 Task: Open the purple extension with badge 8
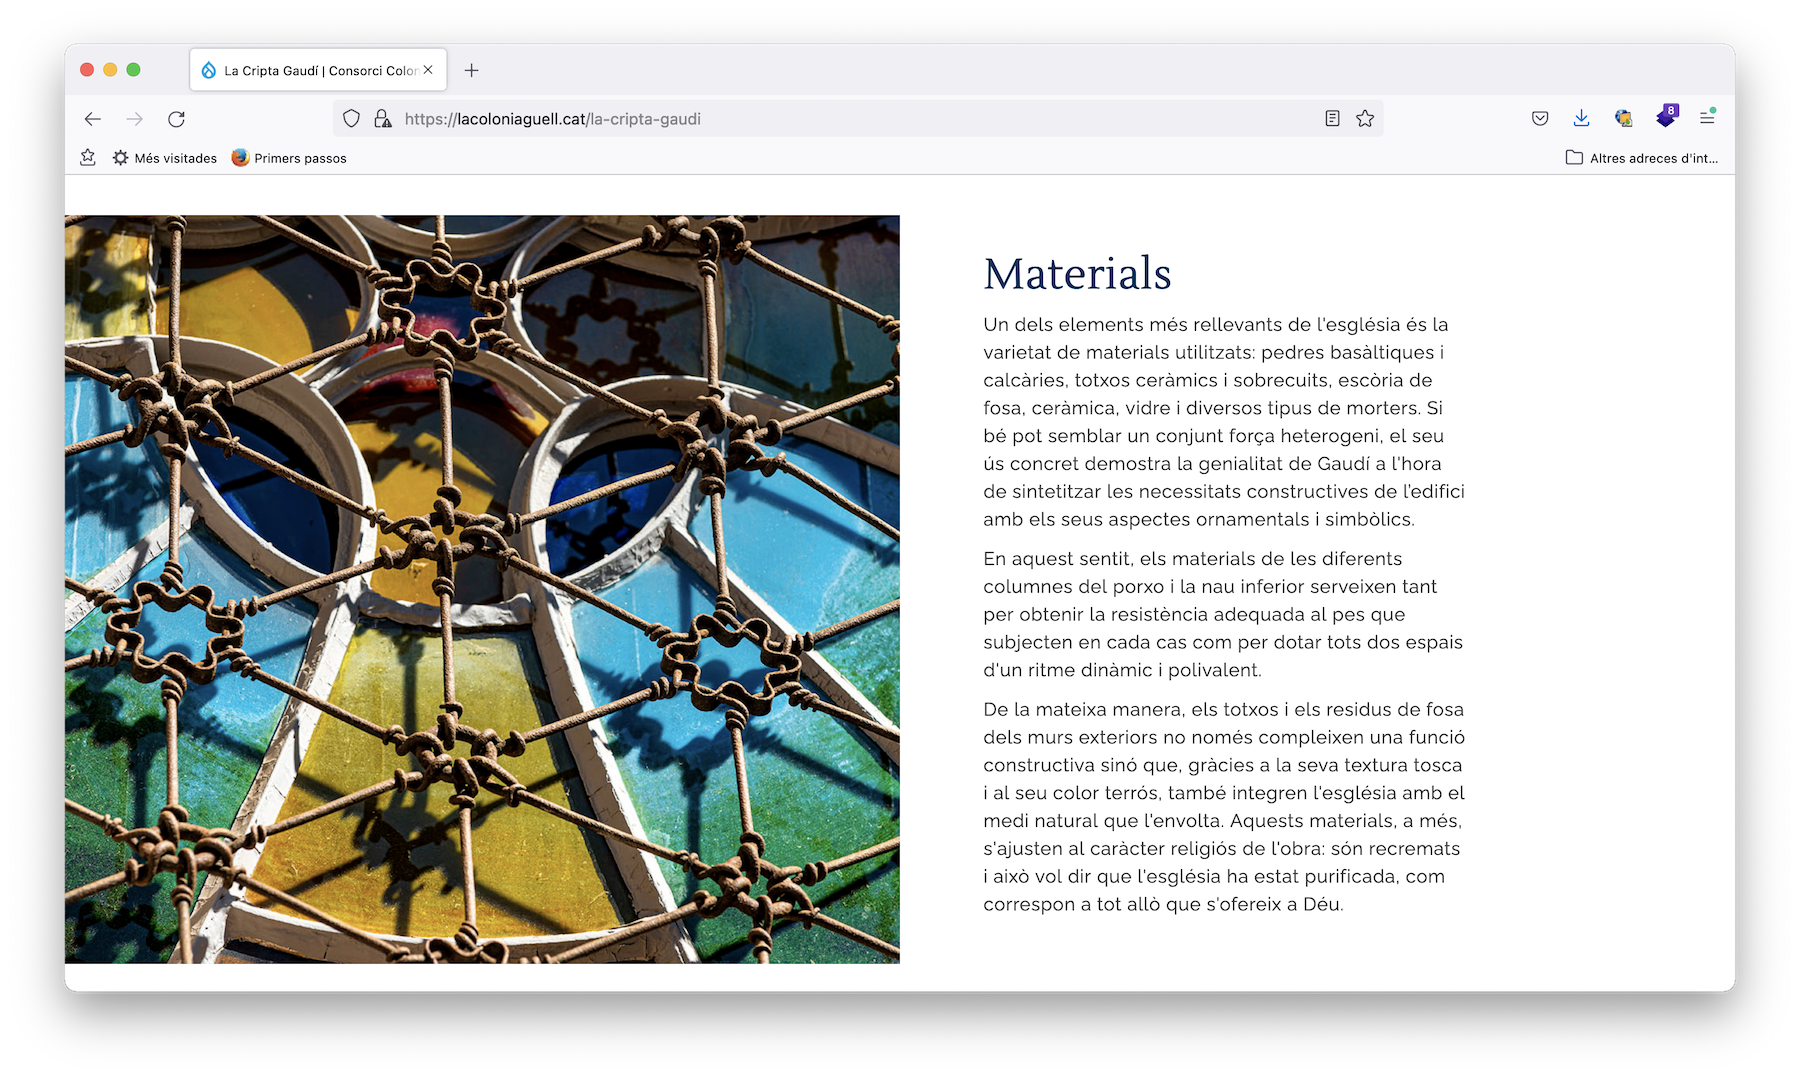[1666, 118]
